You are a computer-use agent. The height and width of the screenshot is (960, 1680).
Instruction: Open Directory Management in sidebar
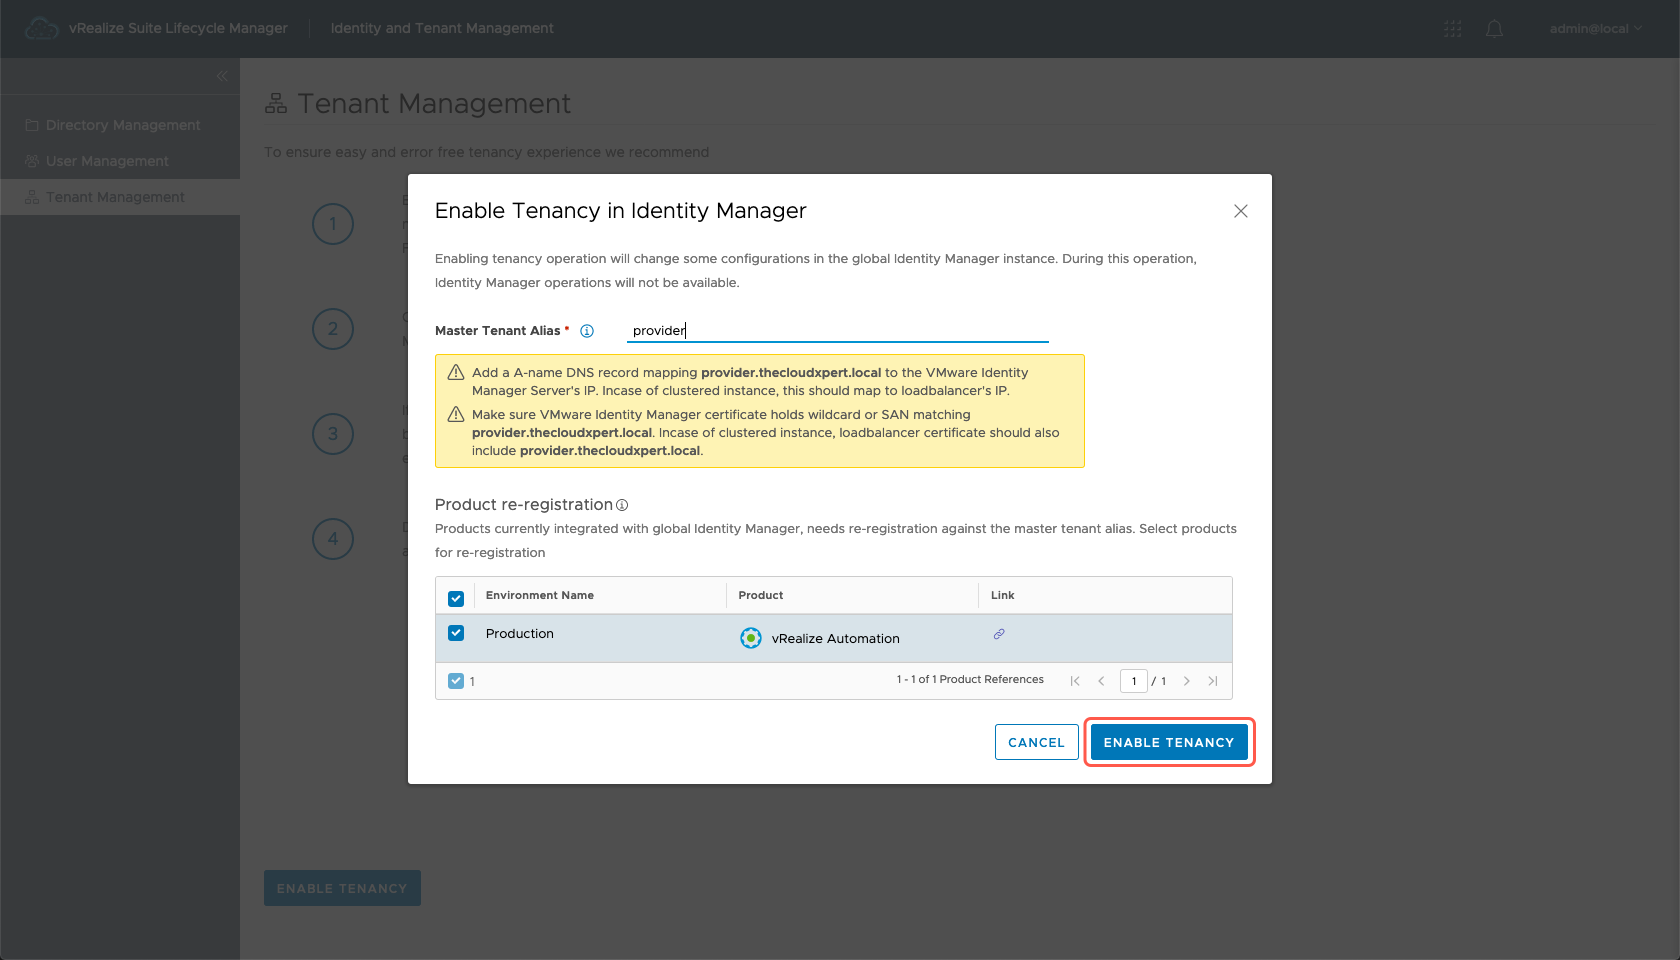[122, 125]
